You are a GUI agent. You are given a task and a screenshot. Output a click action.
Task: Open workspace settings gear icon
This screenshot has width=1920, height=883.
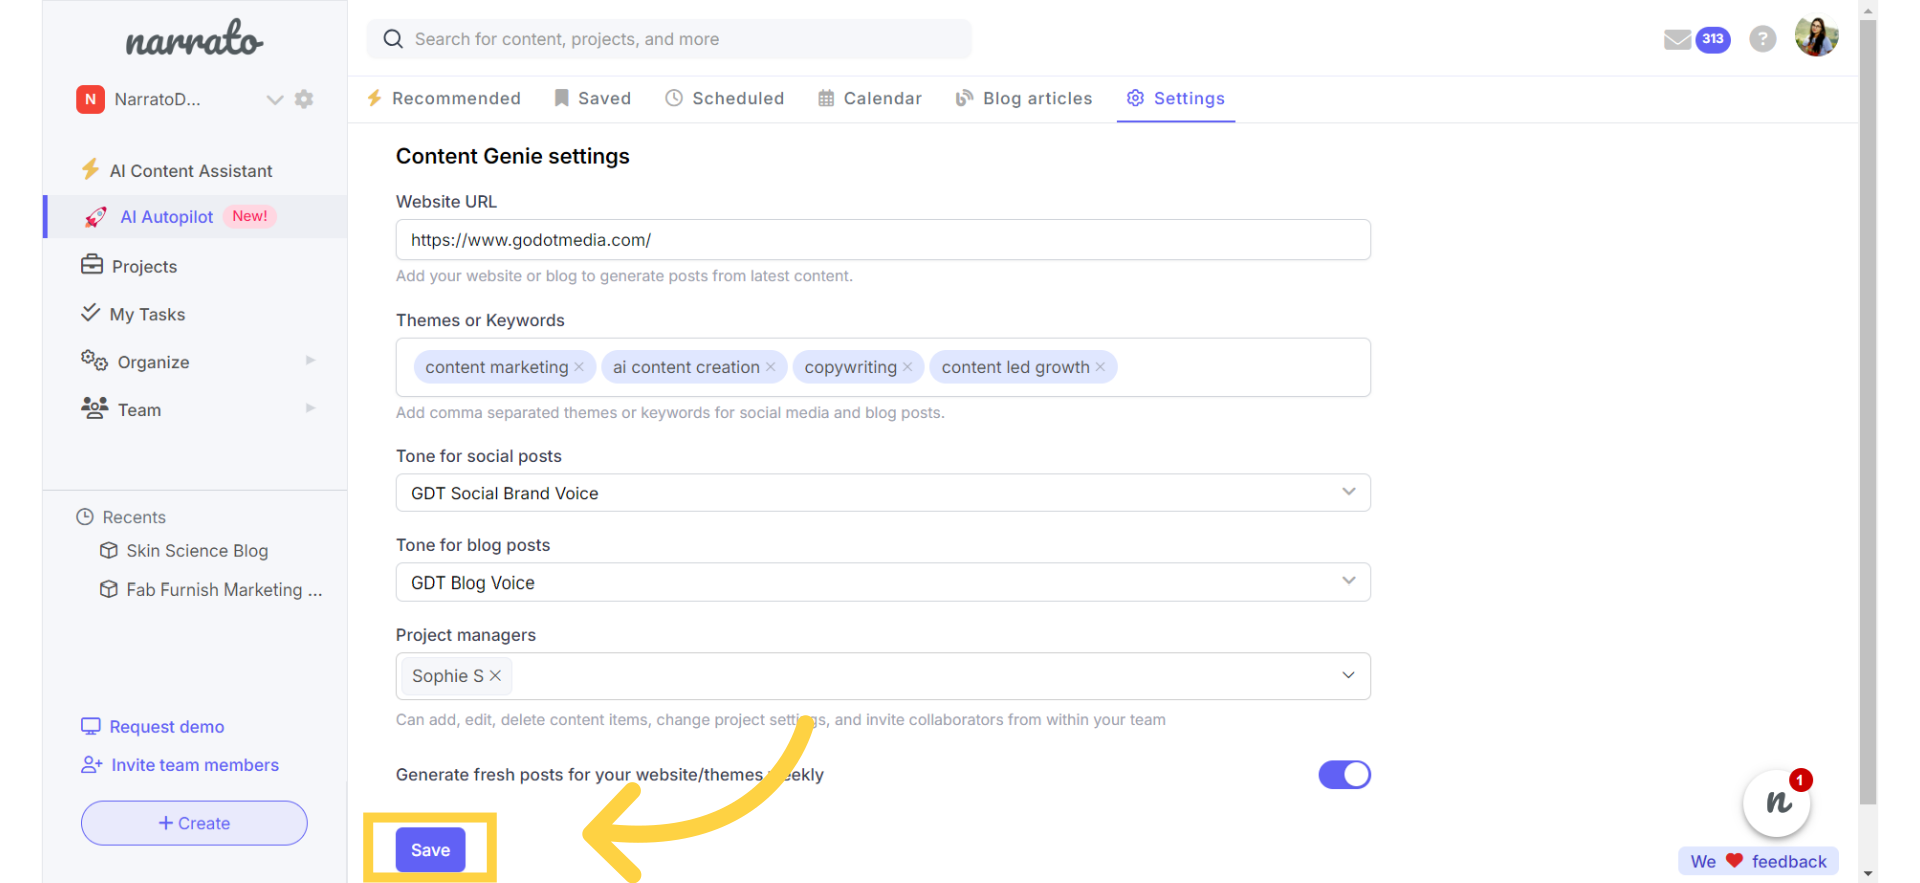[x=304, y=99]
